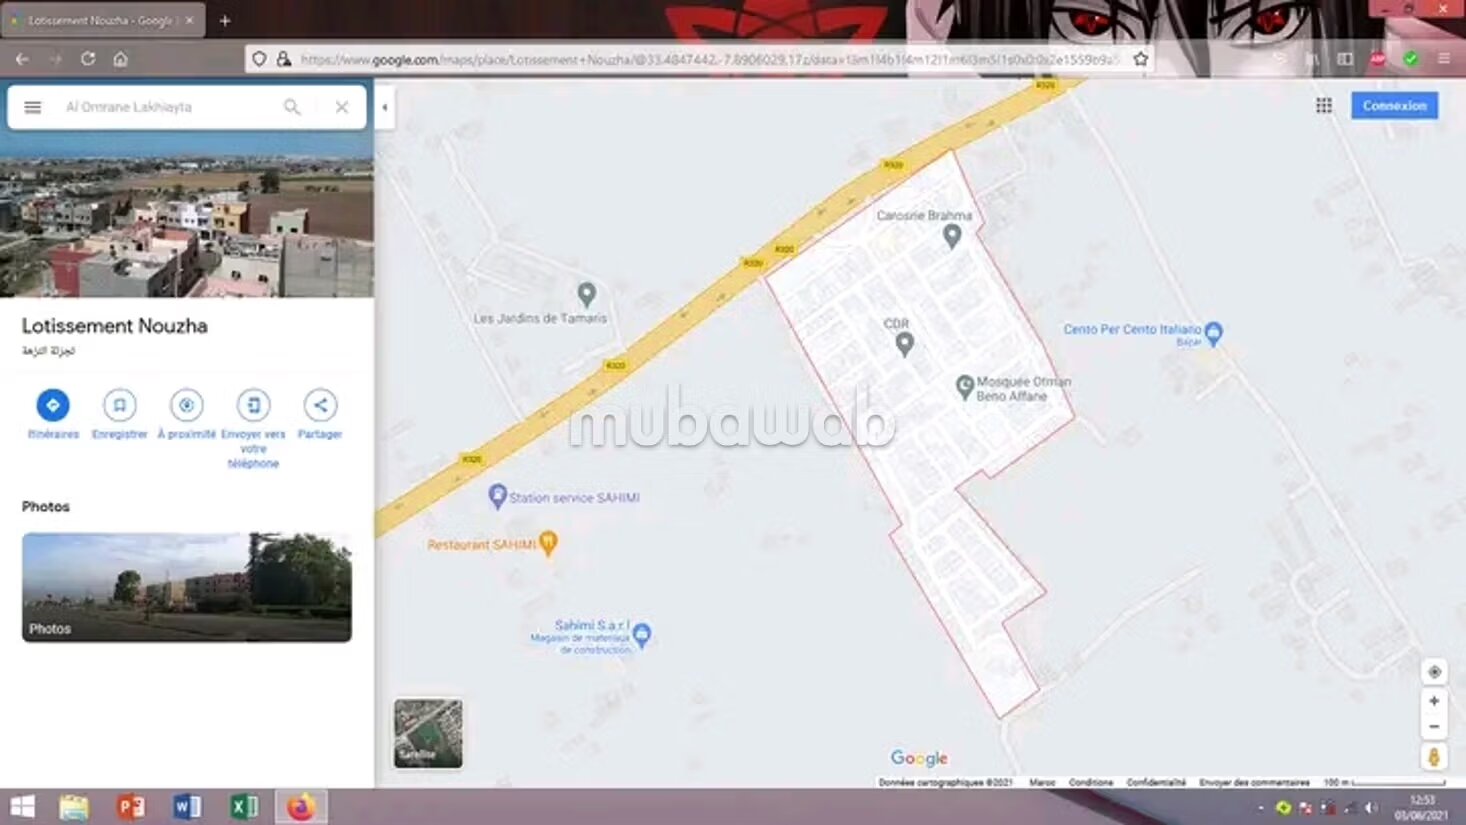
Task: Click the Connexion sign-in button
Action: pos(1394,105)
